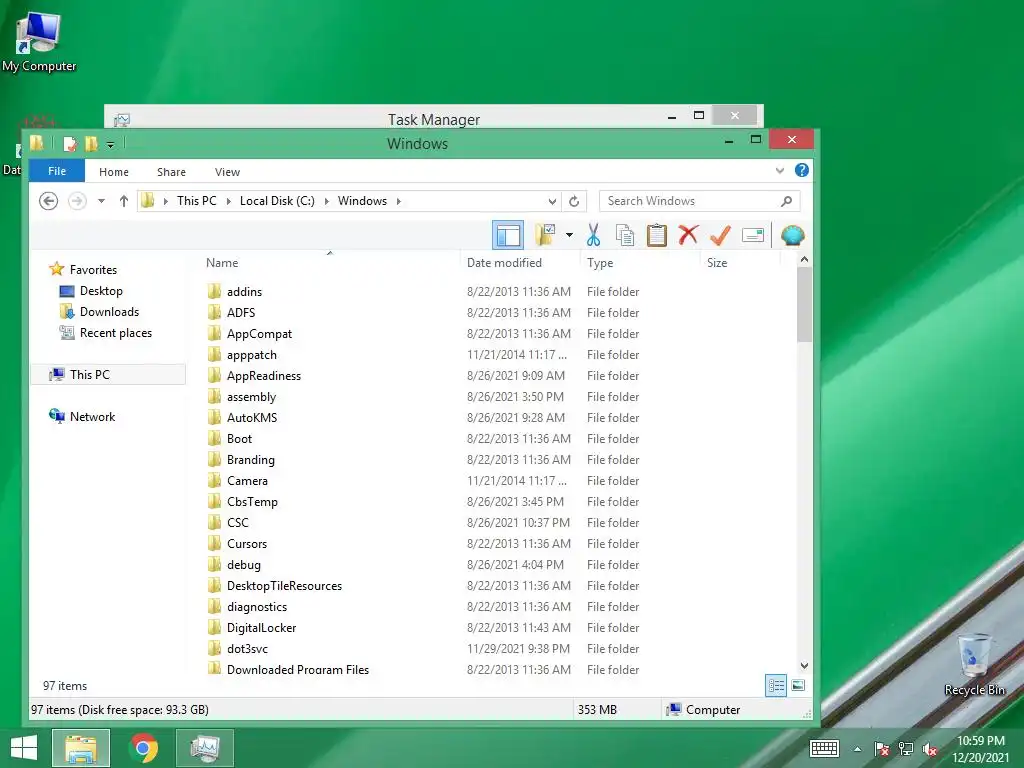The width and height of the screenshot is (1024, 768).
Task: Open File Explorer from the taskbar
Action: pos(80,748)
